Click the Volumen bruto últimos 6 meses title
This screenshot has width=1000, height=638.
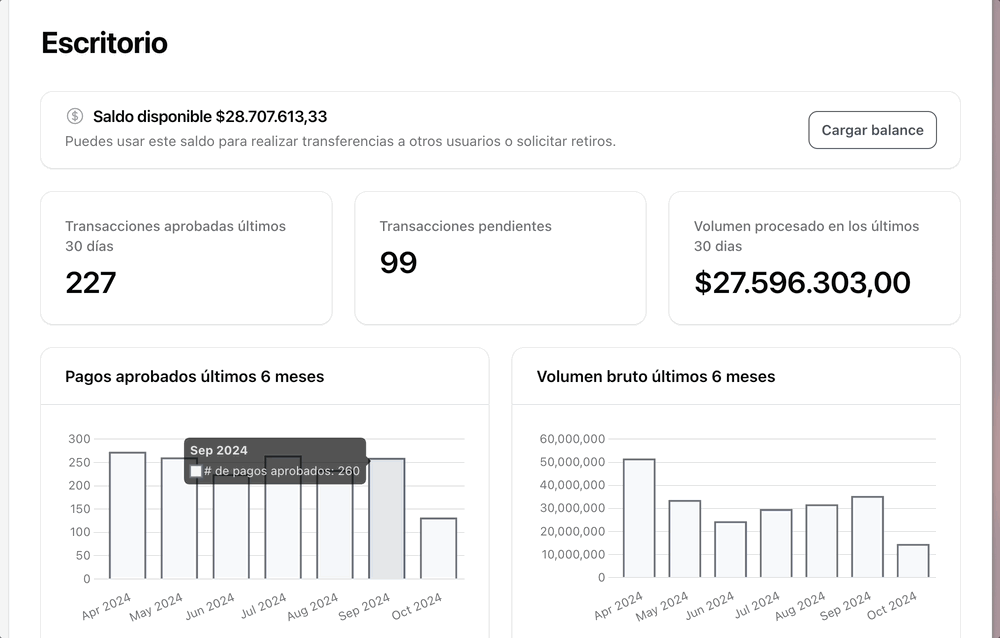click(655, 377)
